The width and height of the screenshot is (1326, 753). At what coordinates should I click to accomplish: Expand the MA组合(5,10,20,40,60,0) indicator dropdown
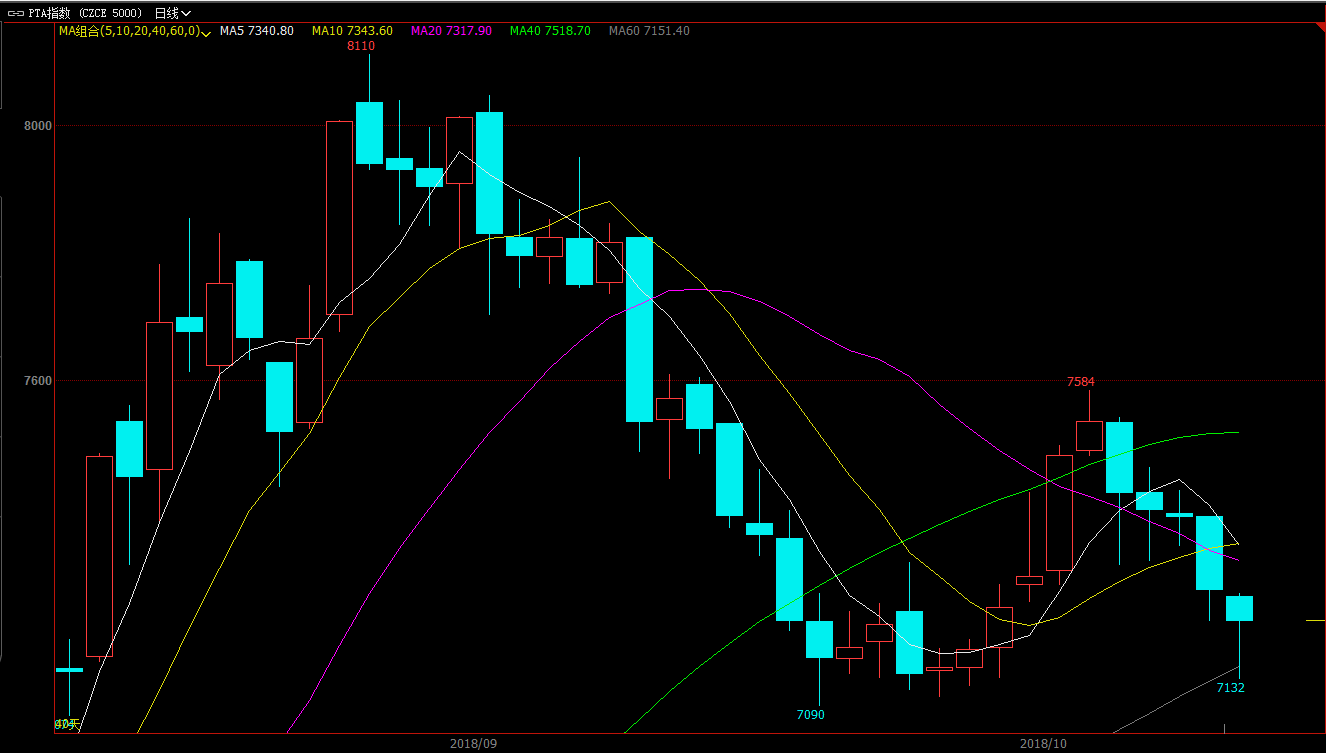coord(134,31)
